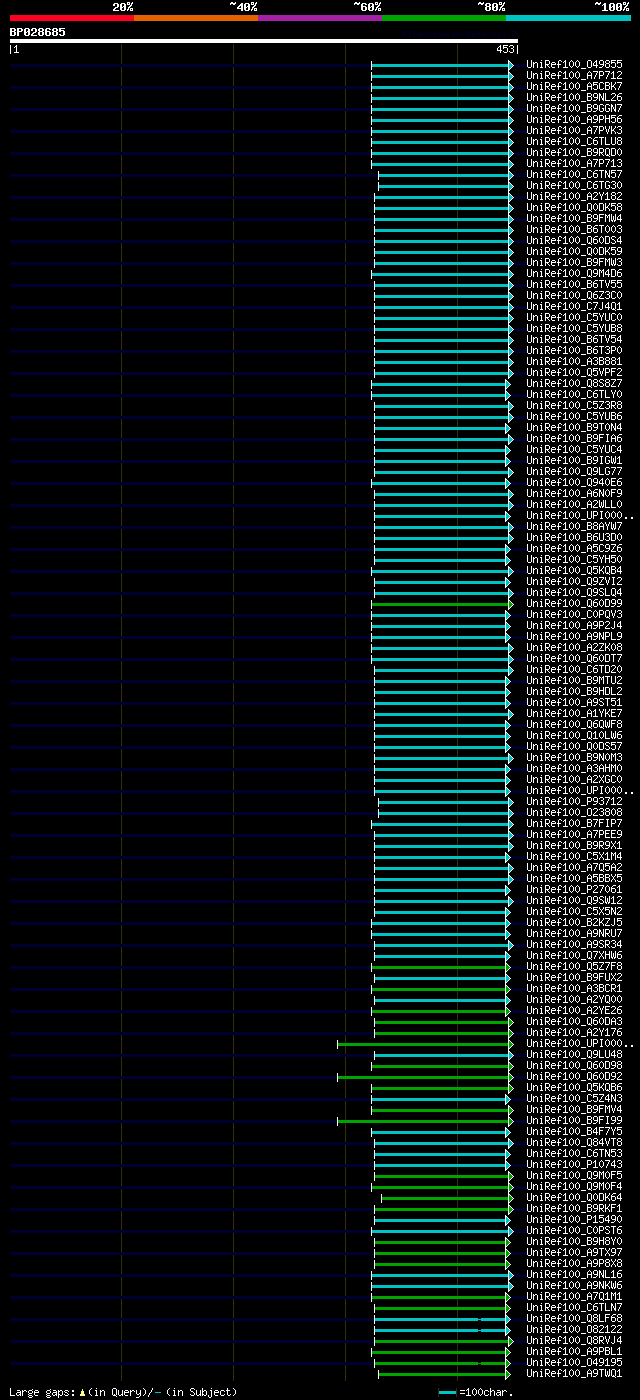Click the UniRef100_B9FI99 label
The image size is (640, 1400).
tap(574, 1120)
